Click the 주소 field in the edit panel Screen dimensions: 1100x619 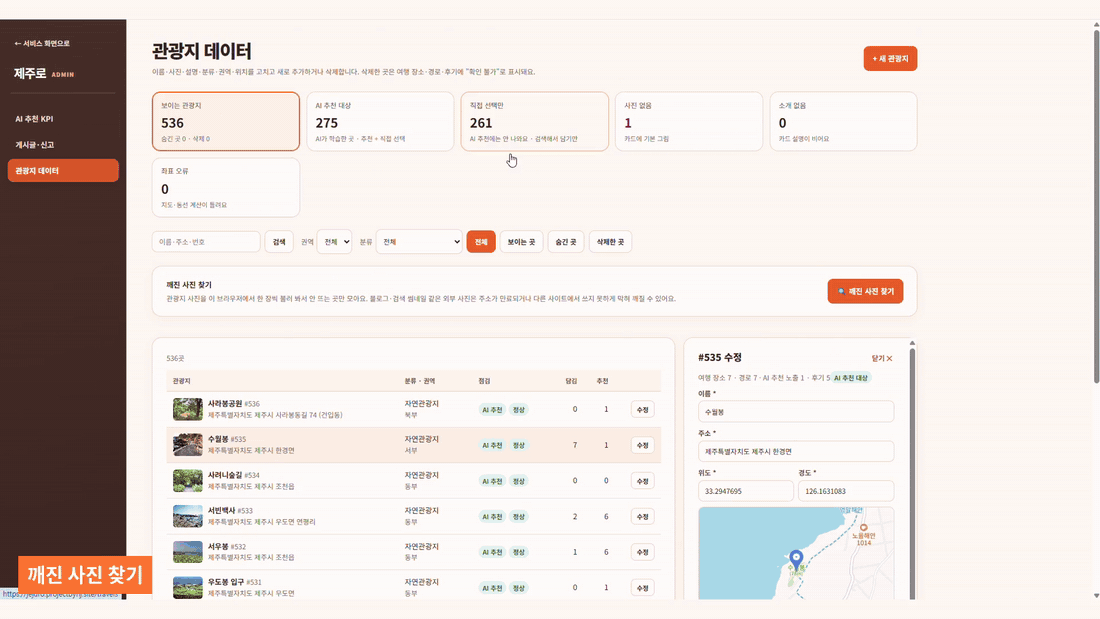pyautogui.click(x=796, y=451)
